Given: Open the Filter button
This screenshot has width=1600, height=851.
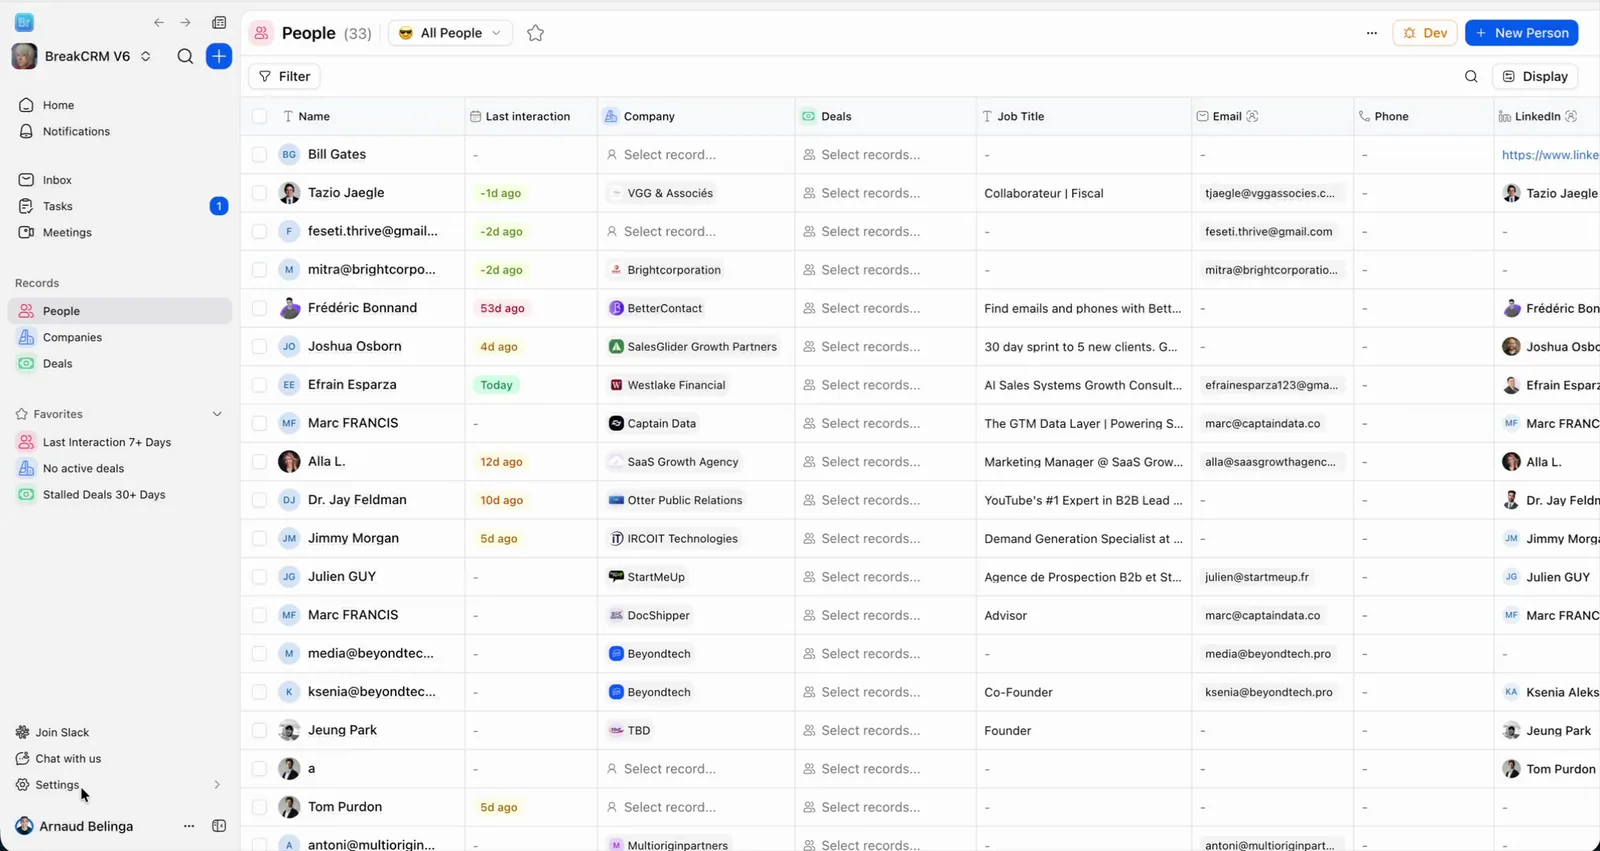Looking at the screenshot, I should pos(285,76).
